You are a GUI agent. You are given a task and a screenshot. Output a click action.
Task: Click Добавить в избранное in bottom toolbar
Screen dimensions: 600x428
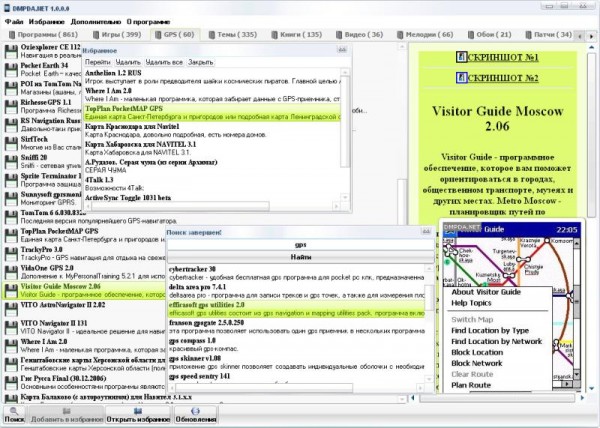(x=67, y=415)
